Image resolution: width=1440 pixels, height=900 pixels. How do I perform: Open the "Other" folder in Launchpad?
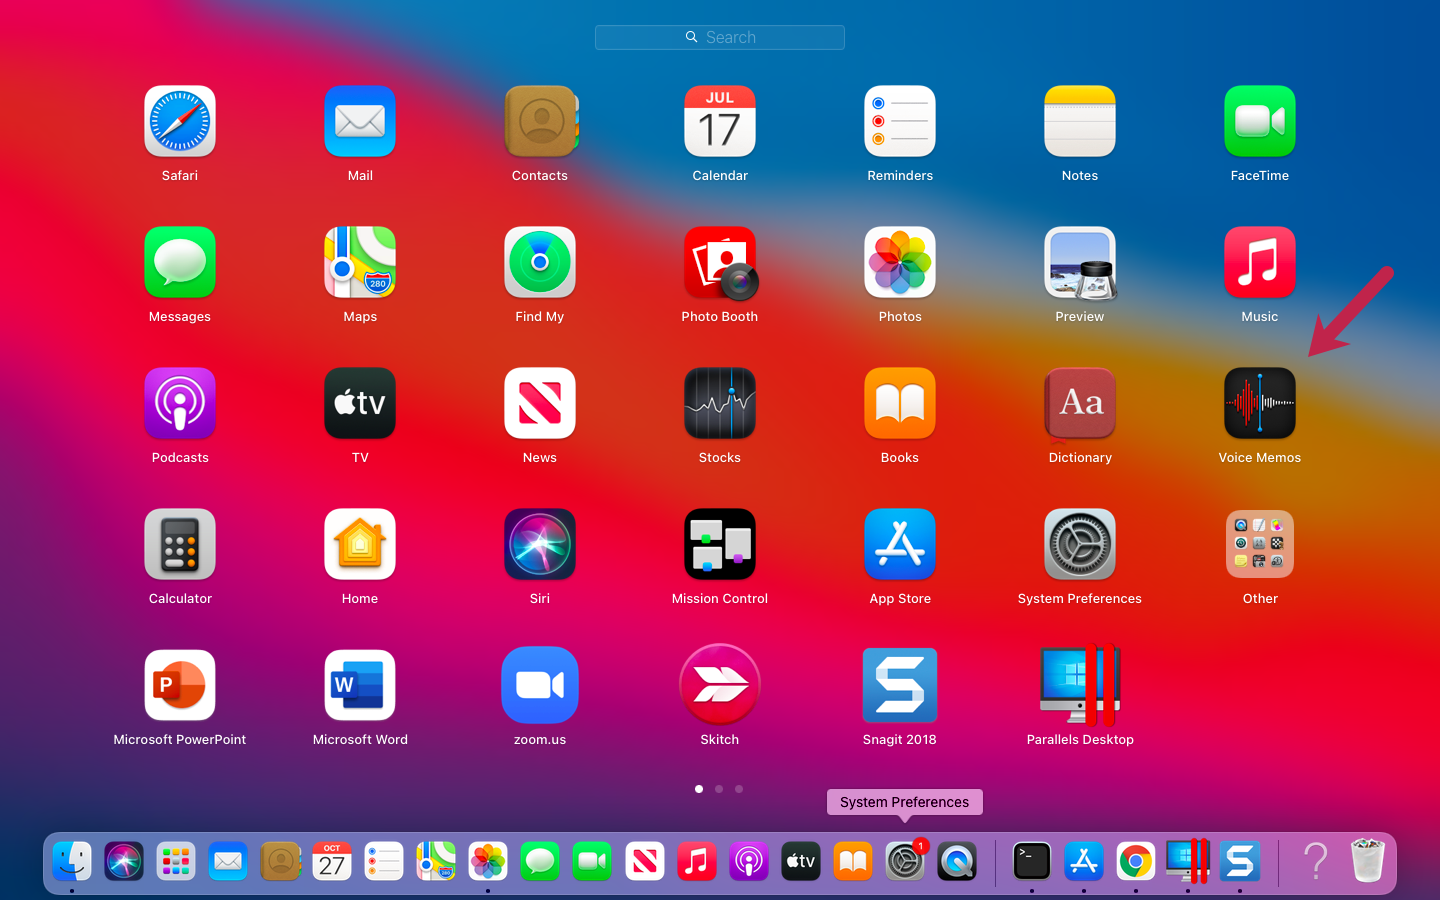1259,544
